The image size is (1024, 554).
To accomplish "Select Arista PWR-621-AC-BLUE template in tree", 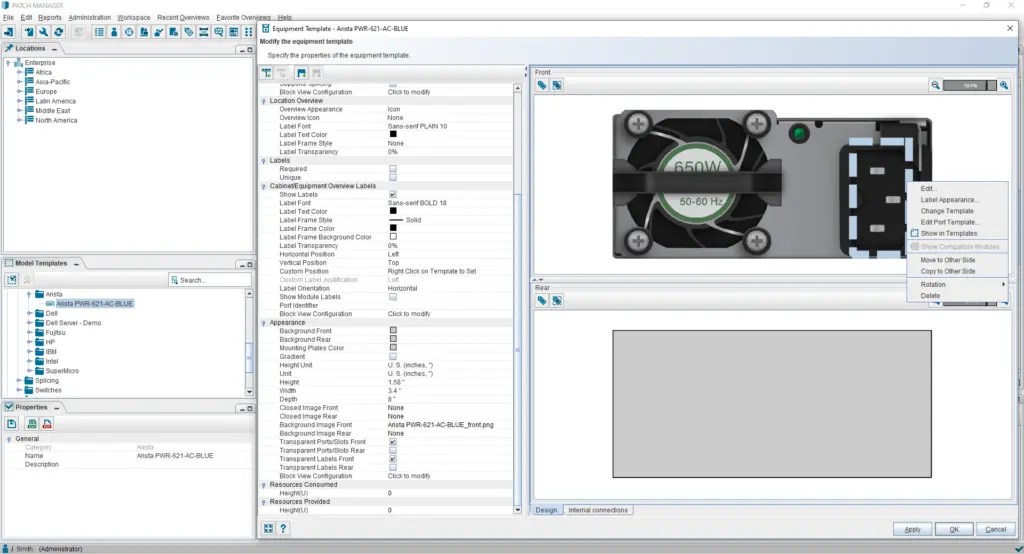I will coord(94,304).
